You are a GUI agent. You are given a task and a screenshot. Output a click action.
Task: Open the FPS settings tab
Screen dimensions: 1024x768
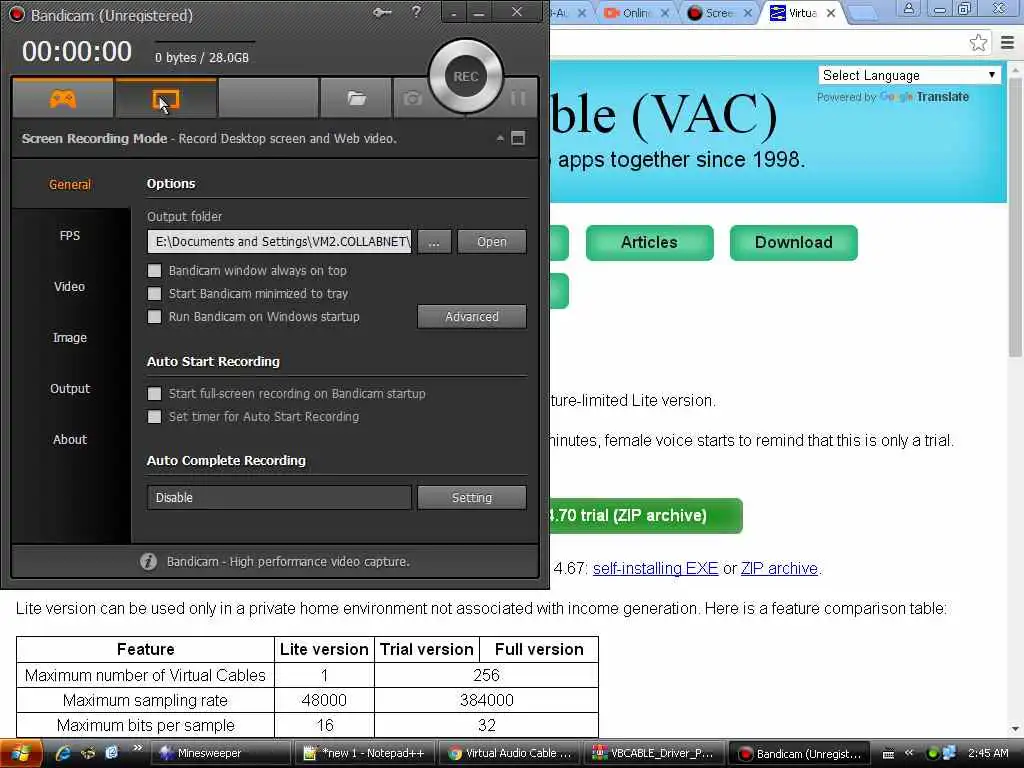[x=70, y=235]
